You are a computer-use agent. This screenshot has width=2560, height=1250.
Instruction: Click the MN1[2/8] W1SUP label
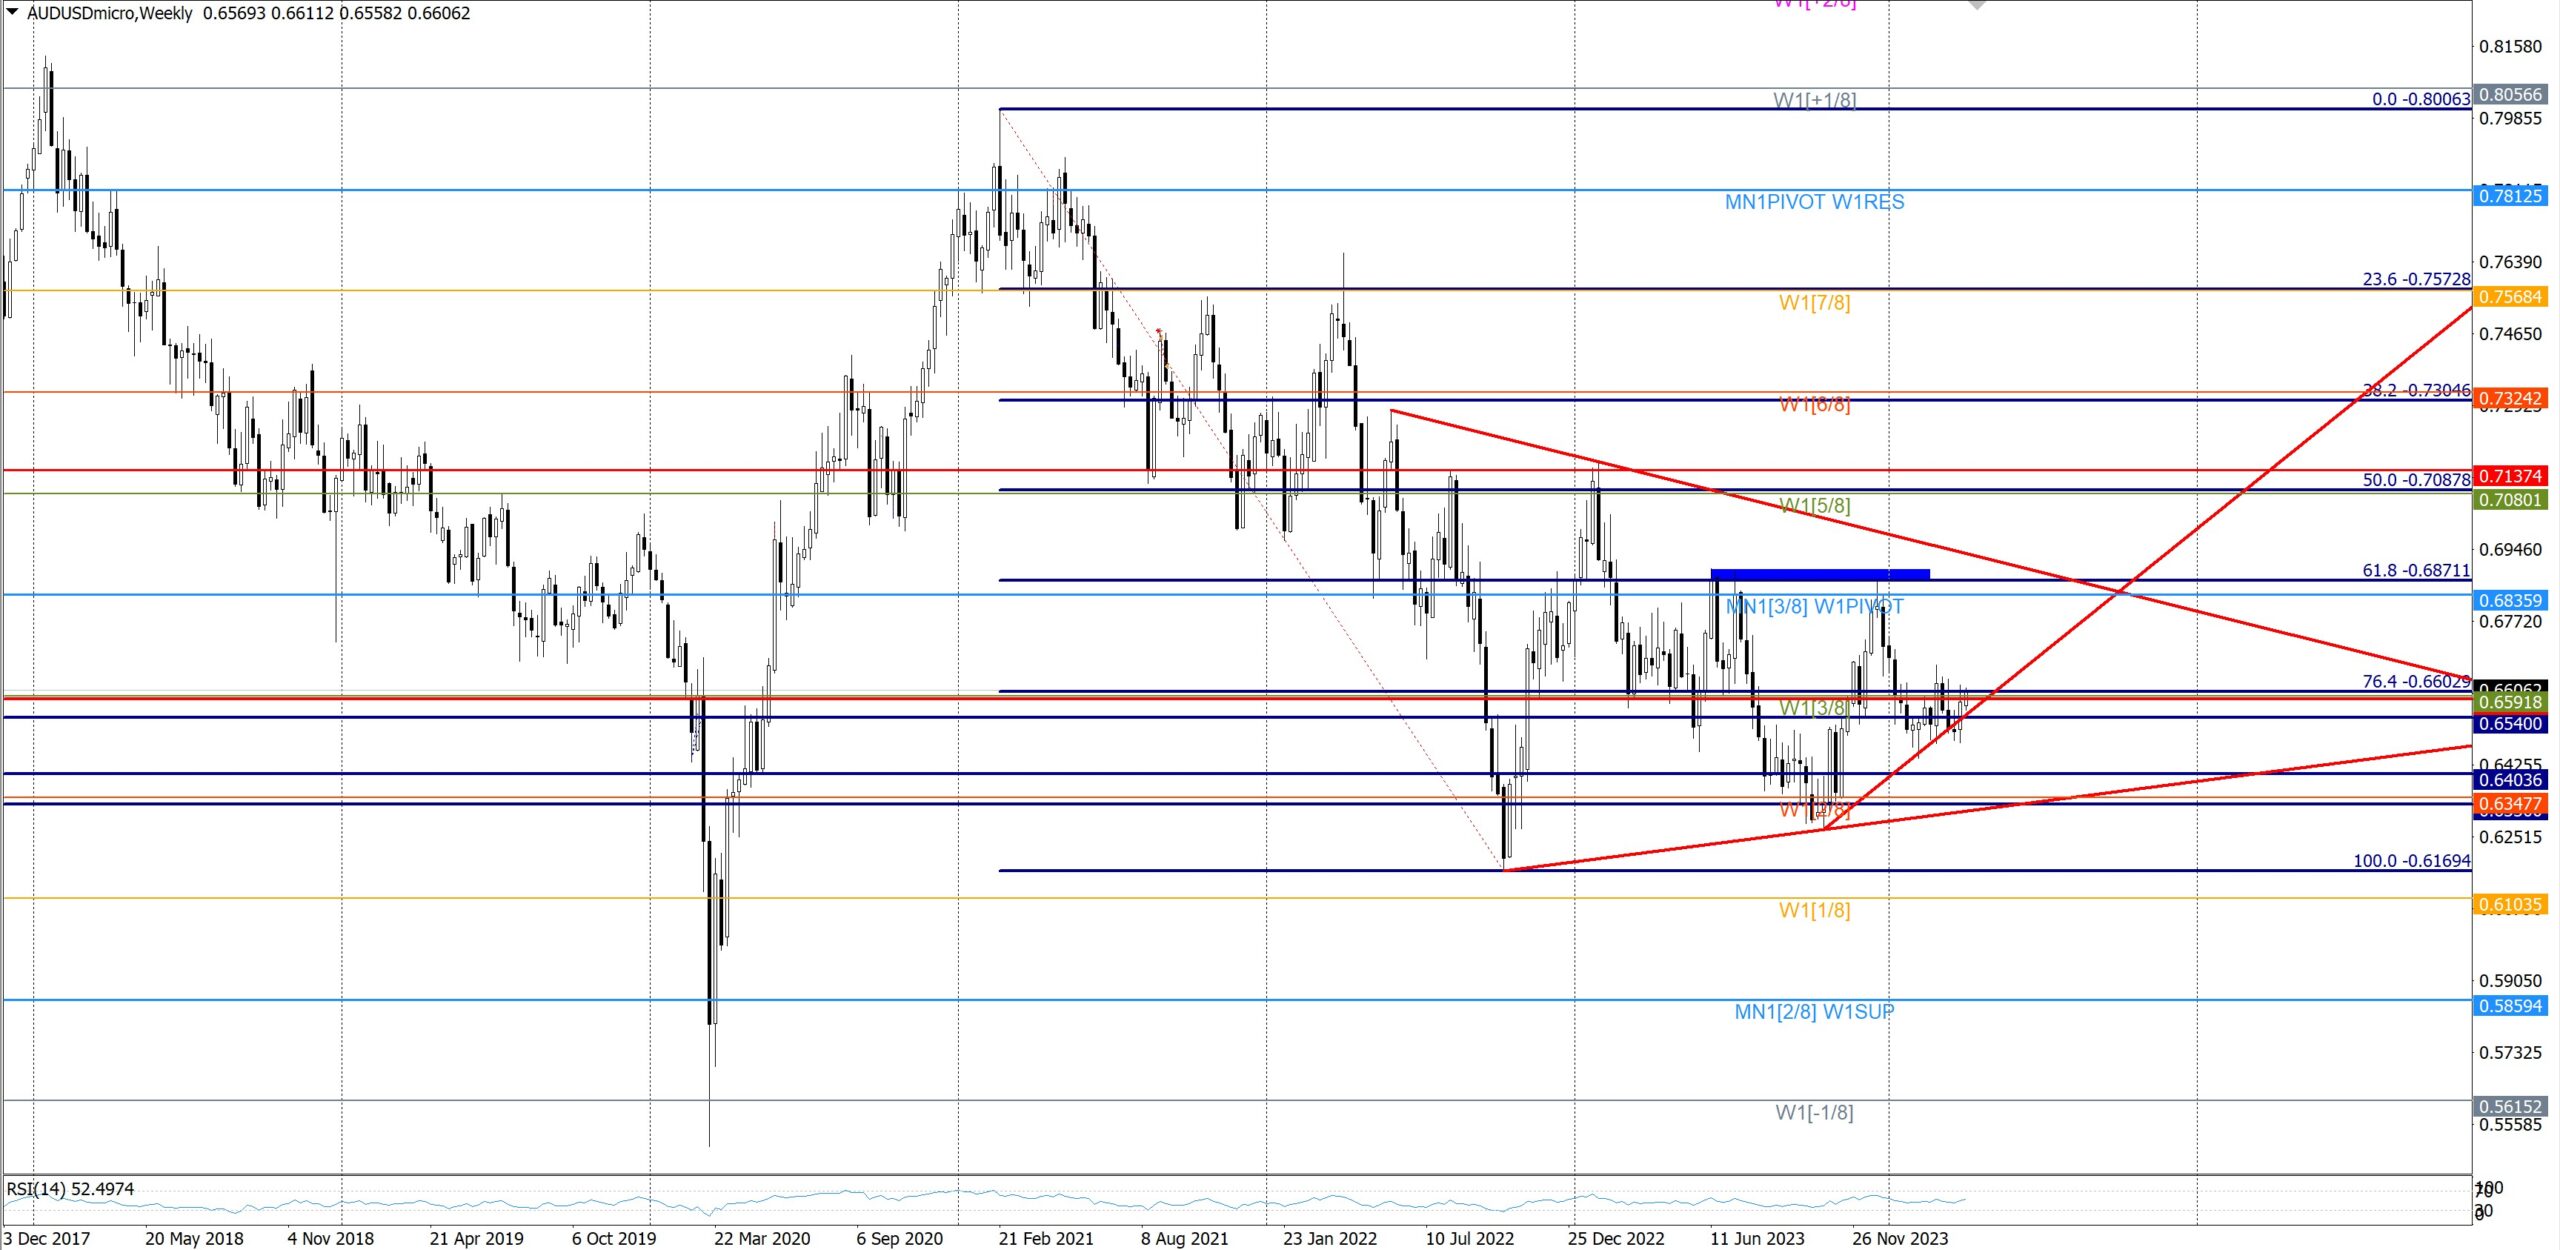1813,1012
